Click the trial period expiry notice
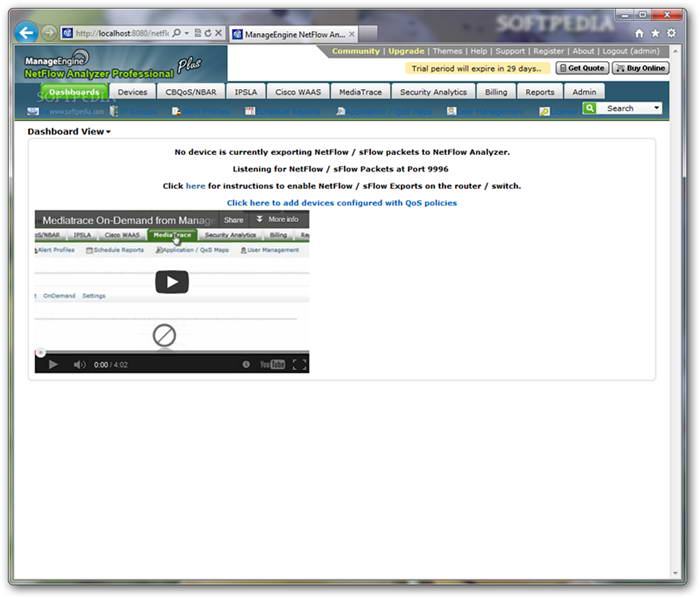Image resolution: width=700 pixels, height=598 pixels. tap(476, 68)
